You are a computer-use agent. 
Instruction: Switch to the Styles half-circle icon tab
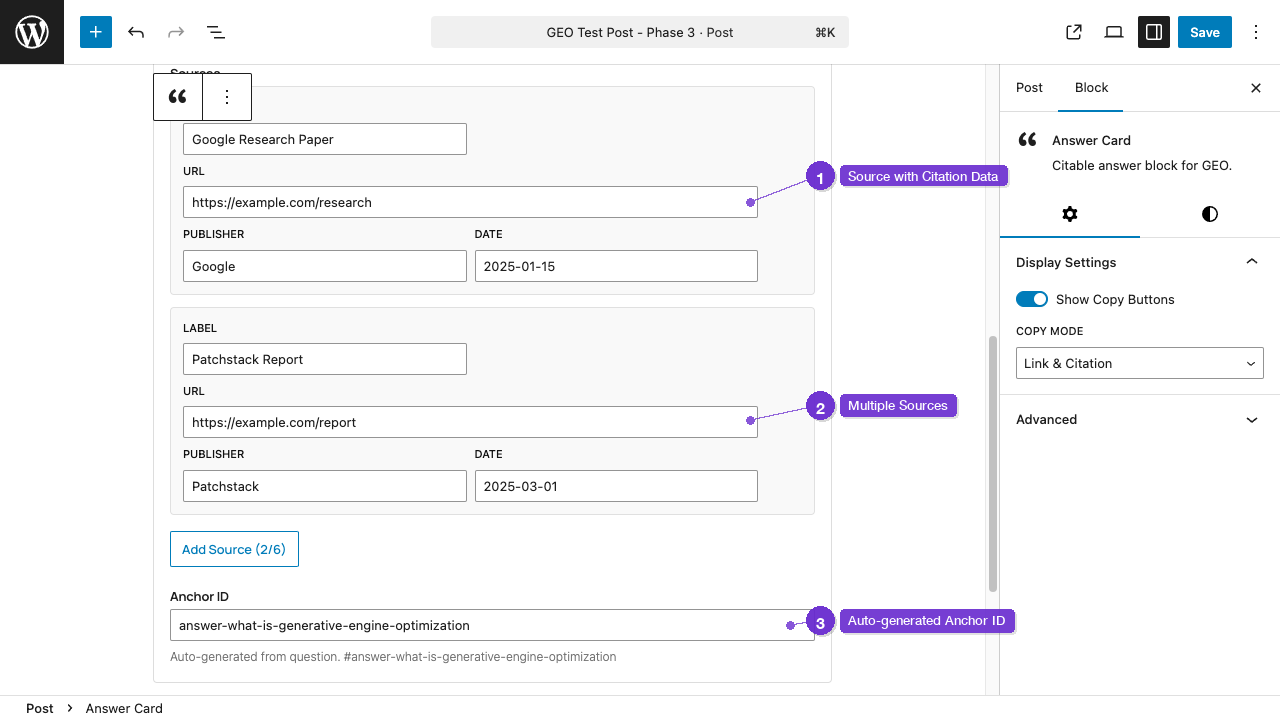tap(1209, 214)
